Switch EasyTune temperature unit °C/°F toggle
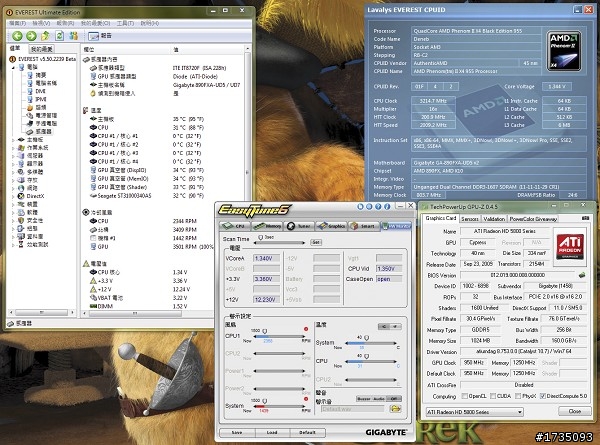The width and height of the screenshot is (600, 445). click(x=390, y=326)
